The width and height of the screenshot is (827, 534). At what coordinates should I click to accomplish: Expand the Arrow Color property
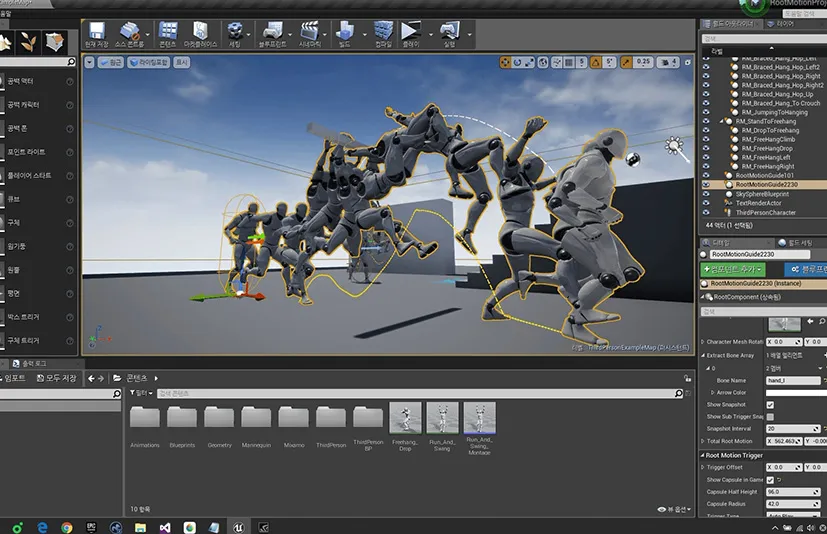tap(713, 393)
